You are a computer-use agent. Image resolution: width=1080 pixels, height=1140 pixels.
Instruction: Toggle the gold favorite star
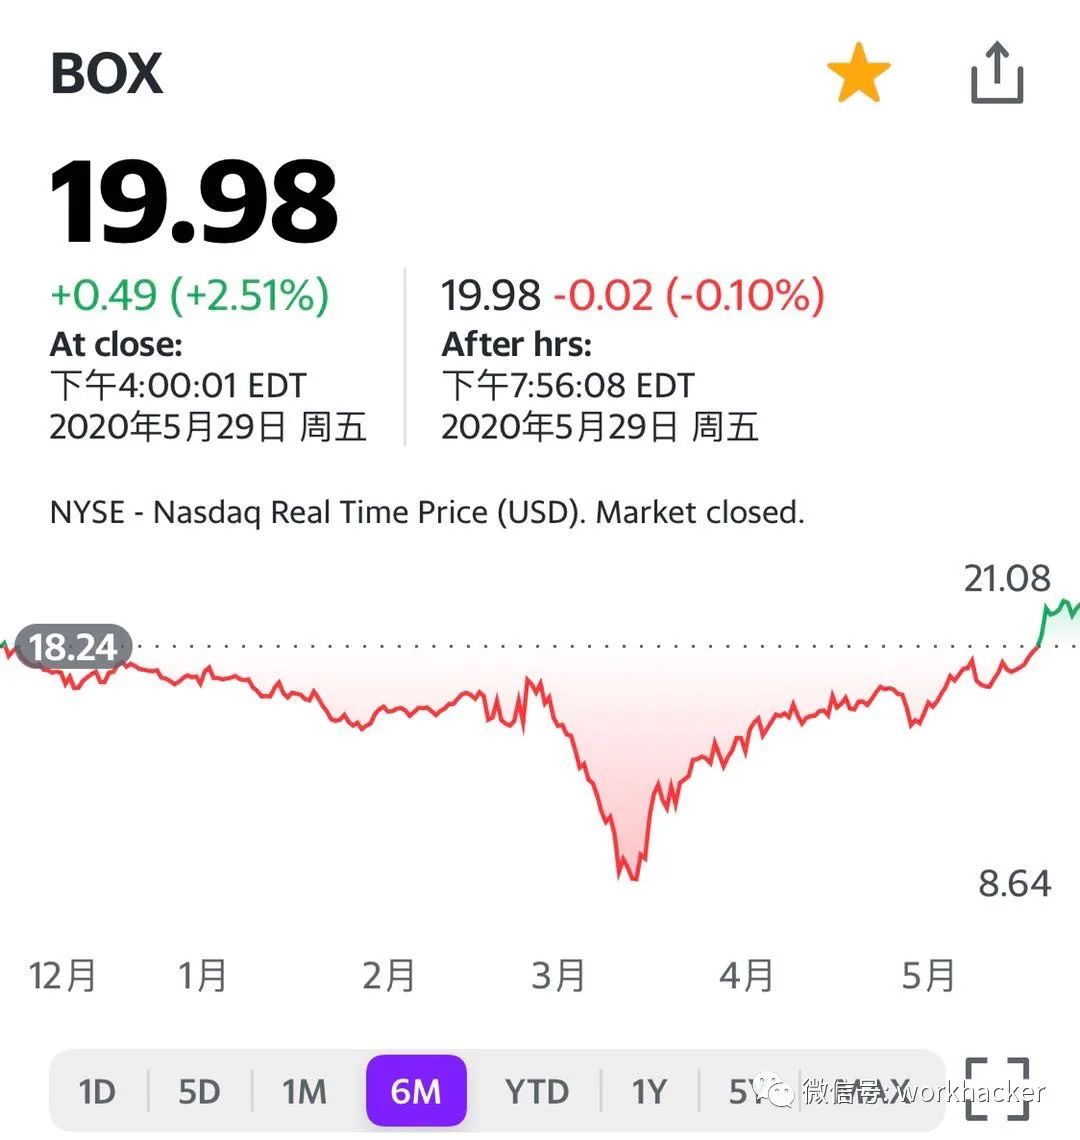click(858, 73)
